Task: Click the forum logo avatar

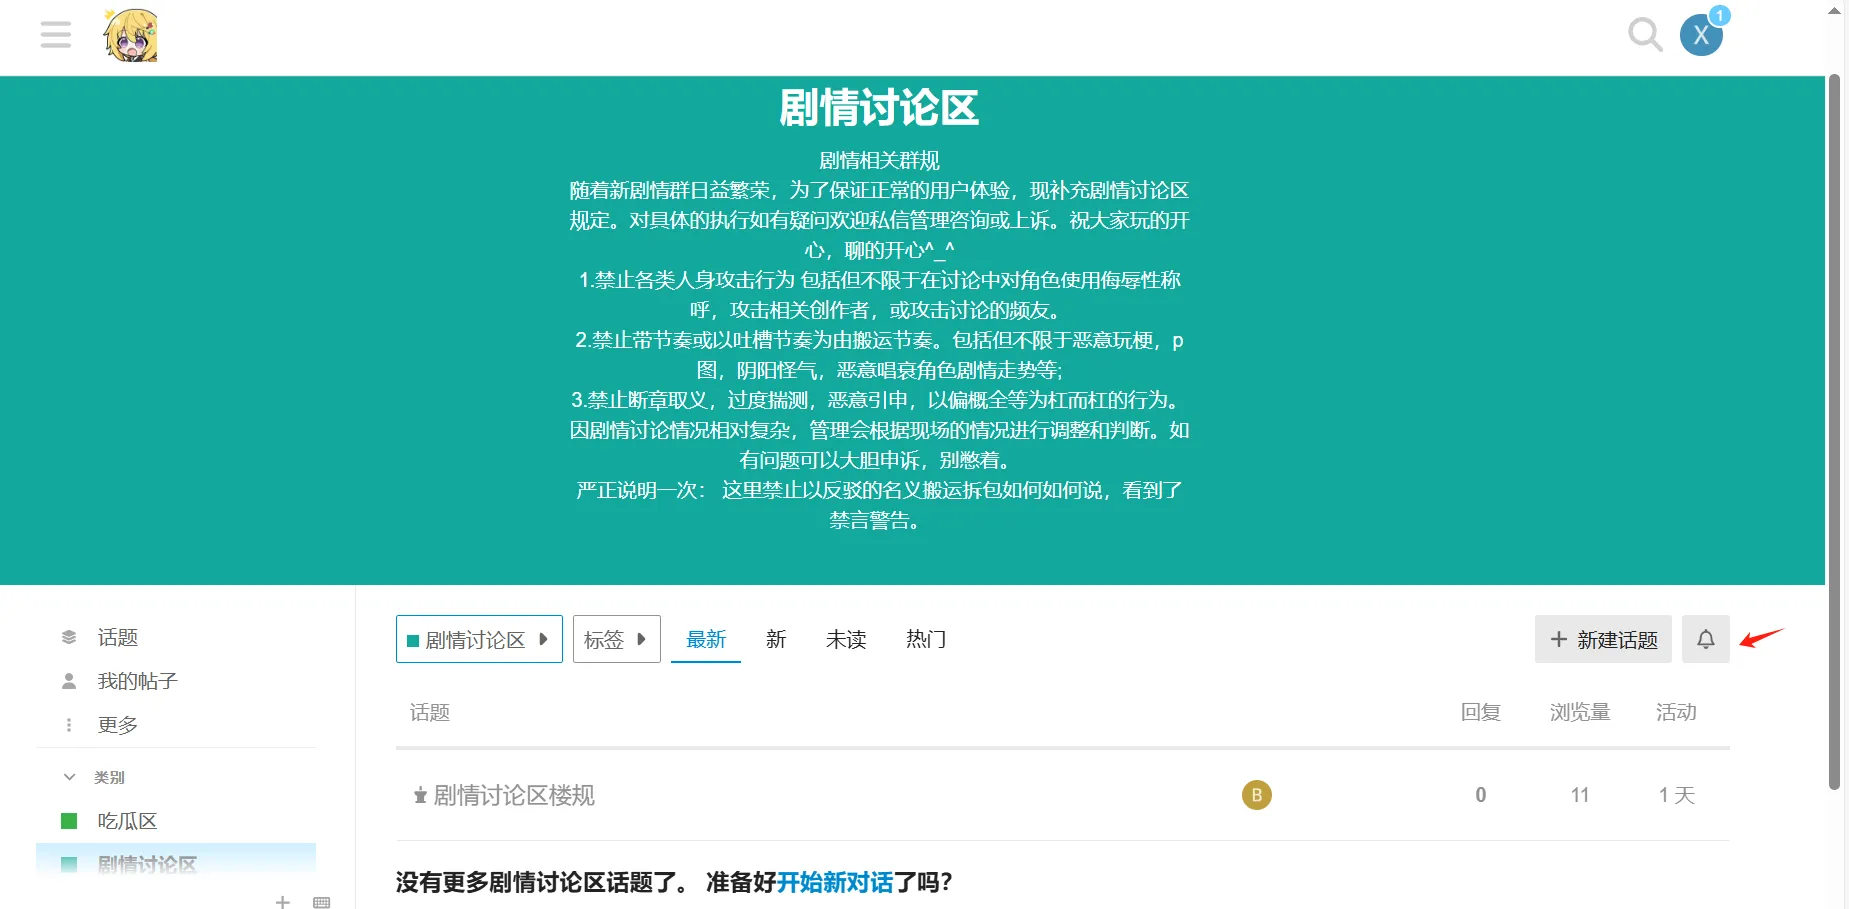Action: (x=131, y=36)
